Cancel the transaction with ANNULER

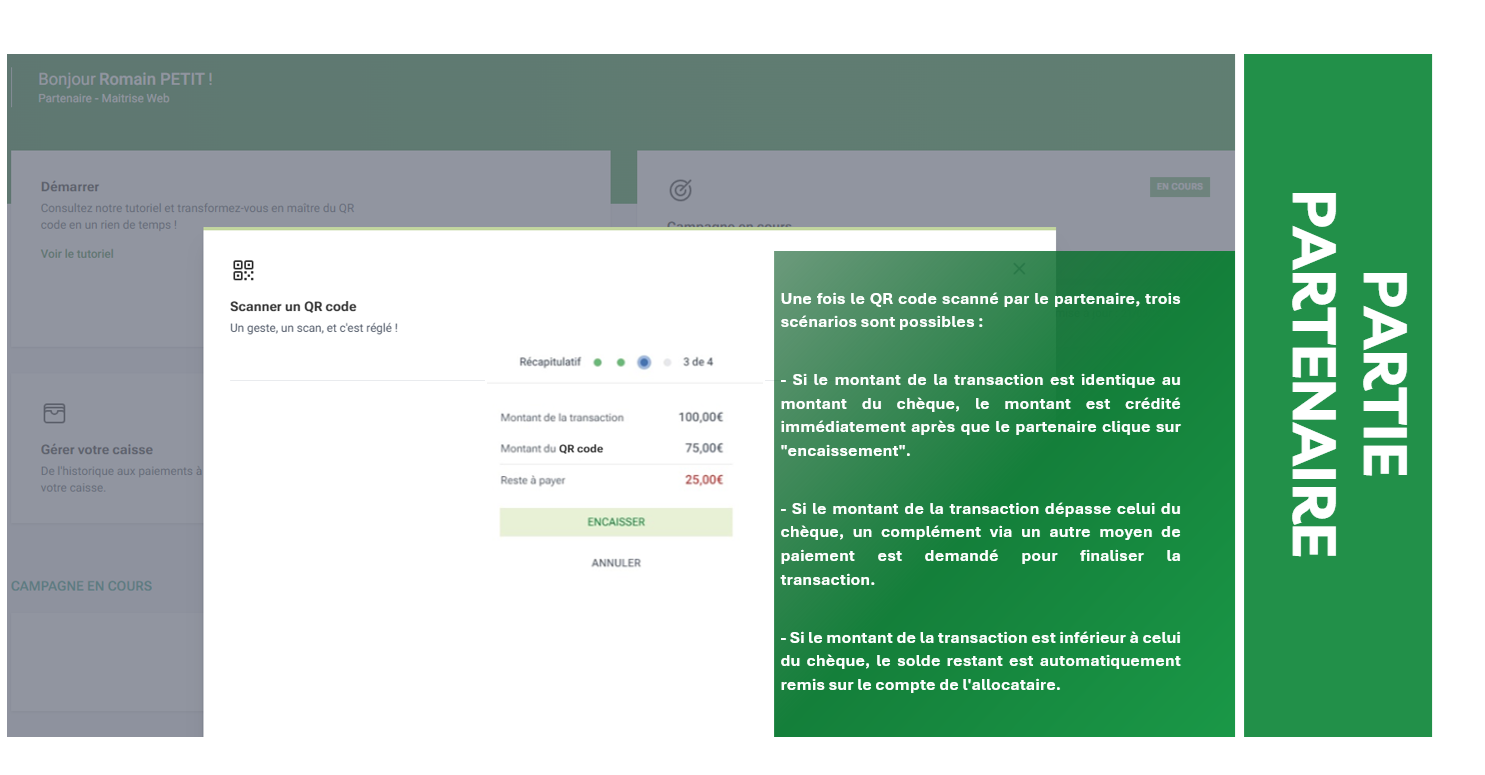pyautogui.click(x=616, y=563)
